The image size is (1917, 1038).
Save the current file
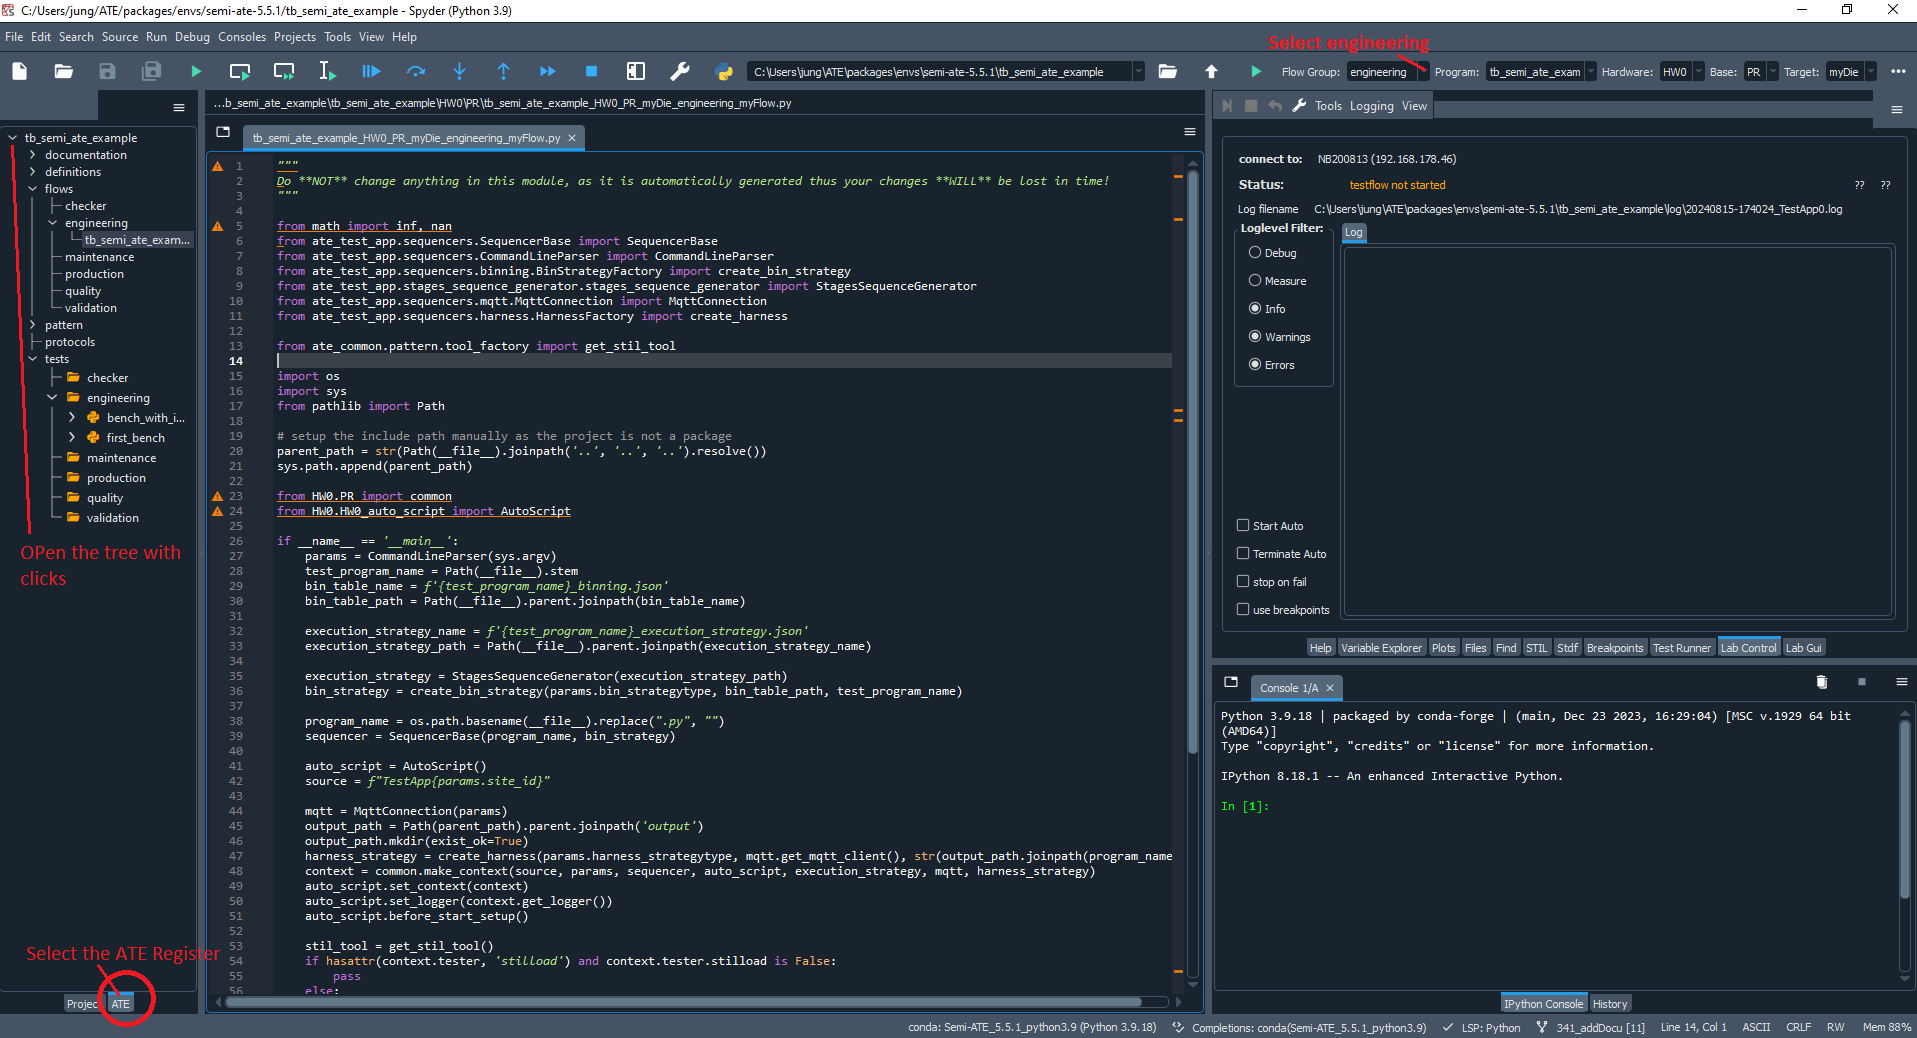click(x=107, y=71)
